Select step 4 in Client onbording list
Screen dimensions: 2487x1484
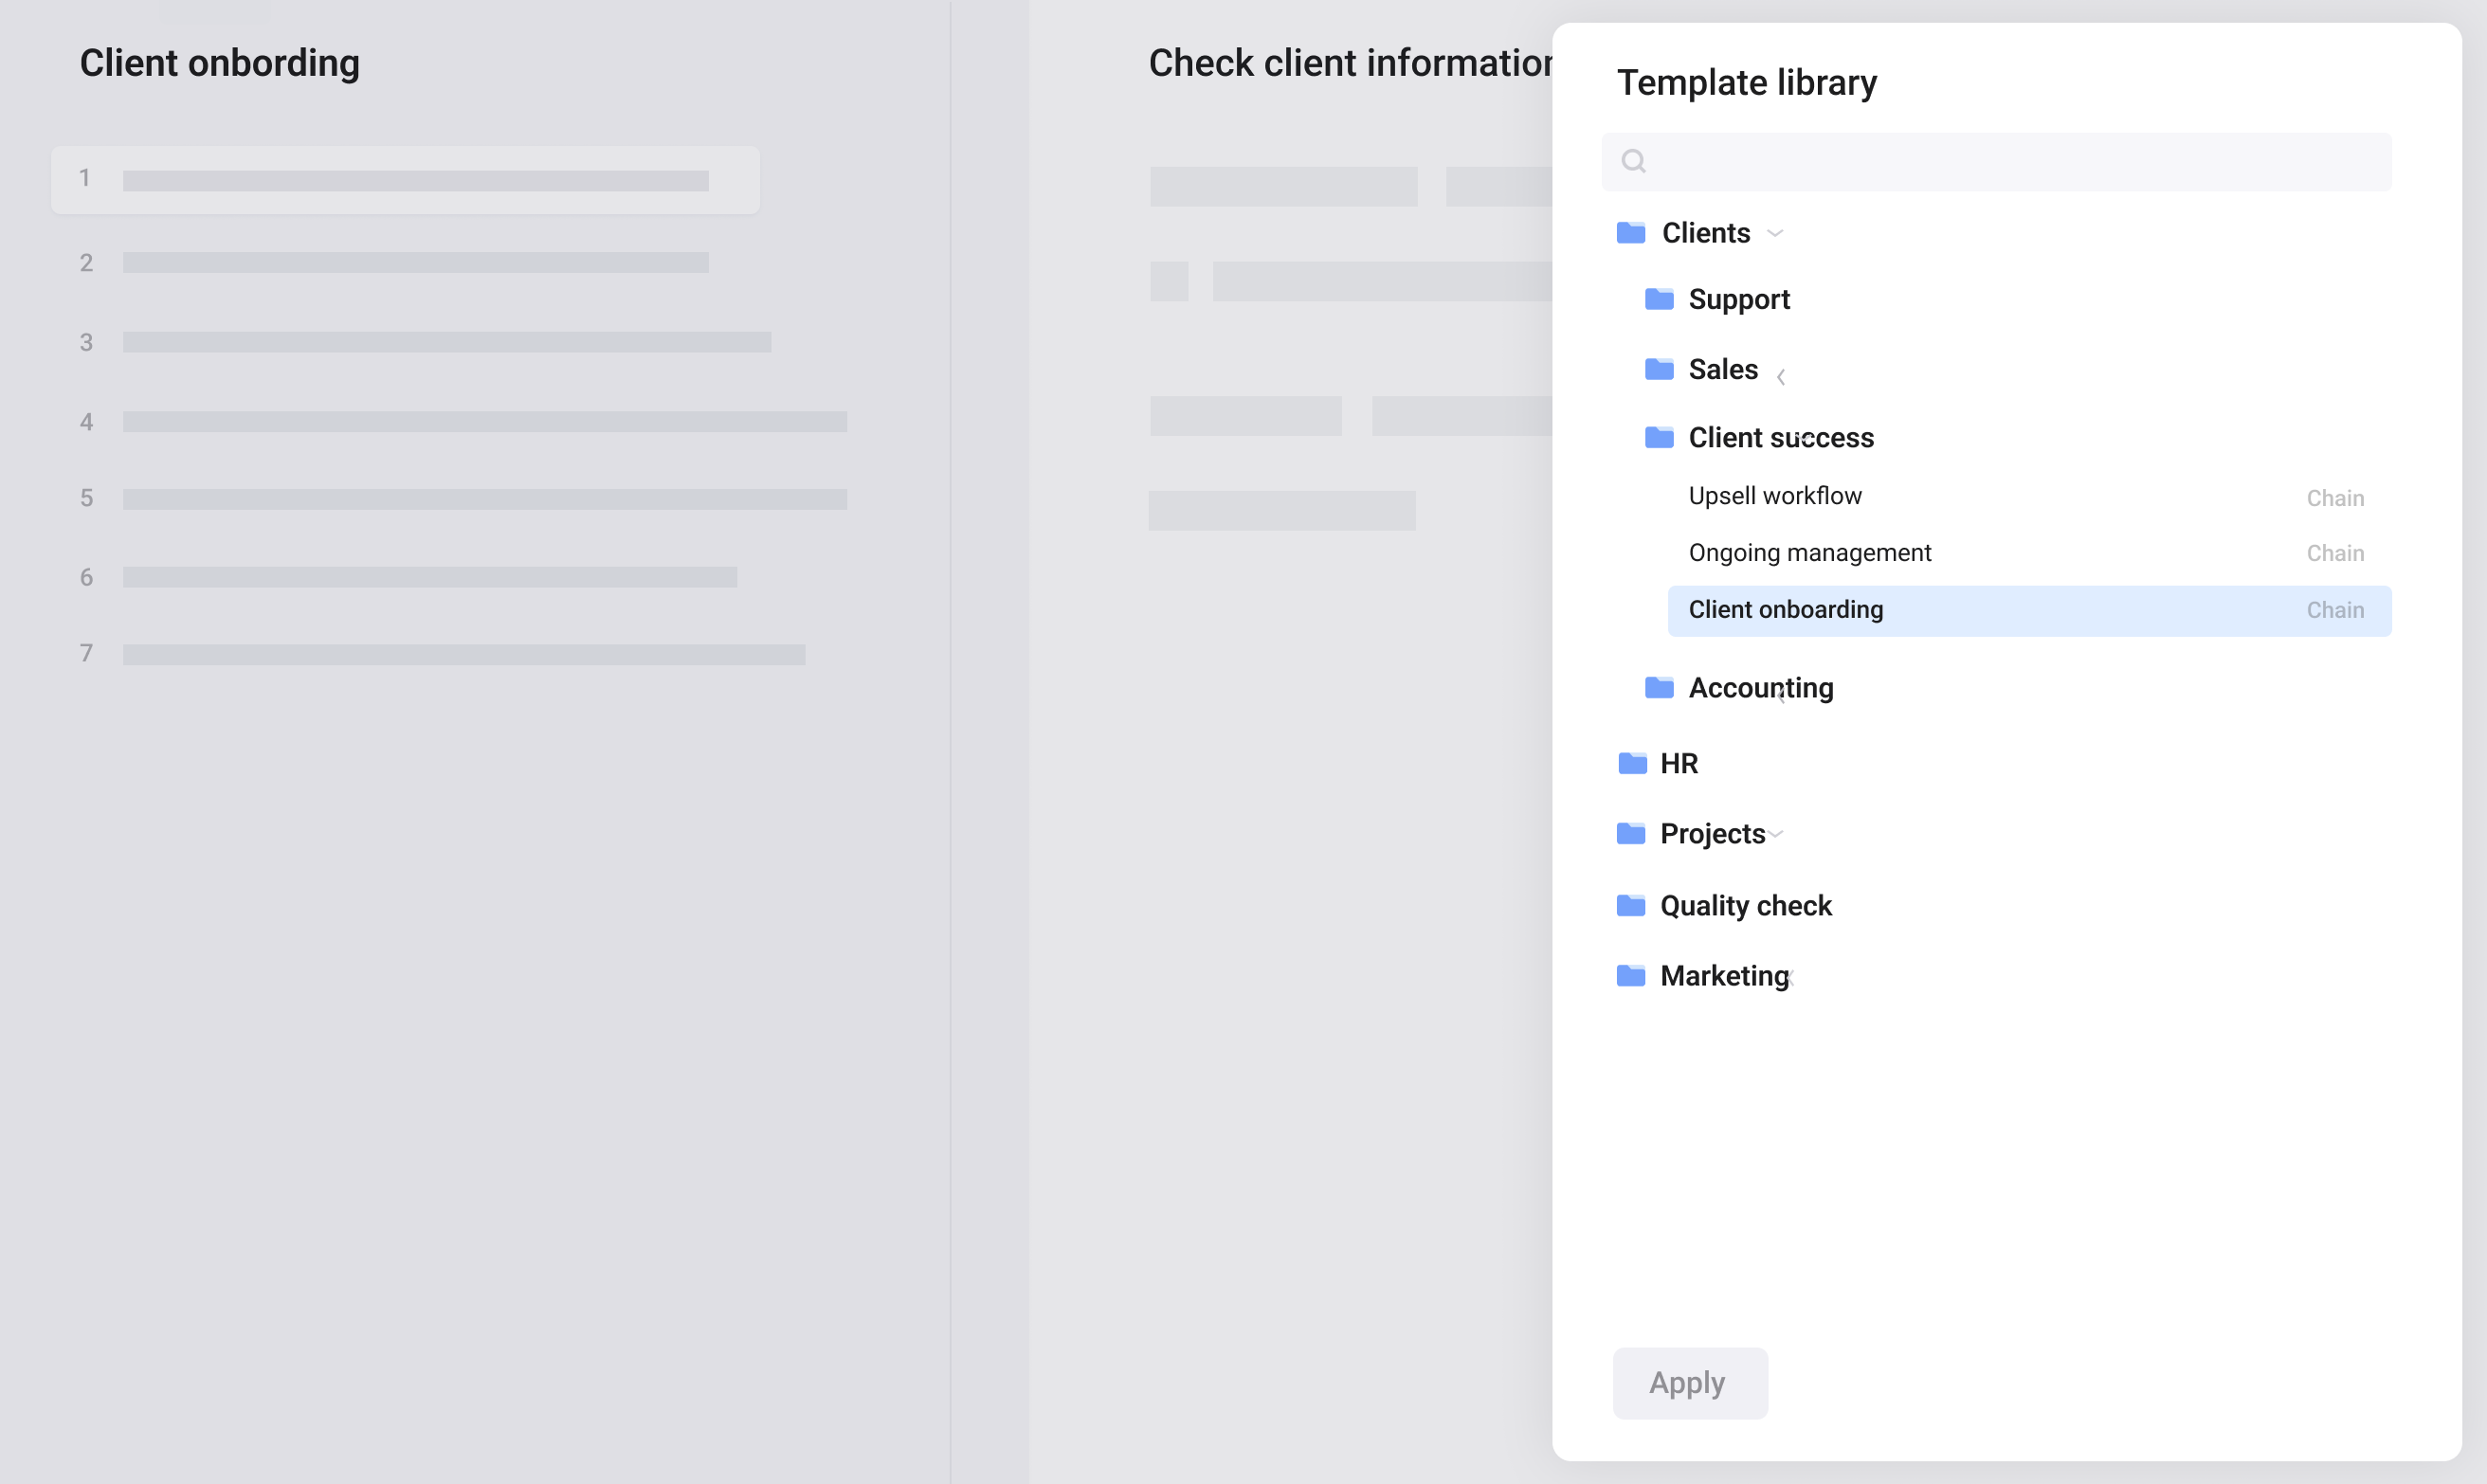(x=463, y=422)
